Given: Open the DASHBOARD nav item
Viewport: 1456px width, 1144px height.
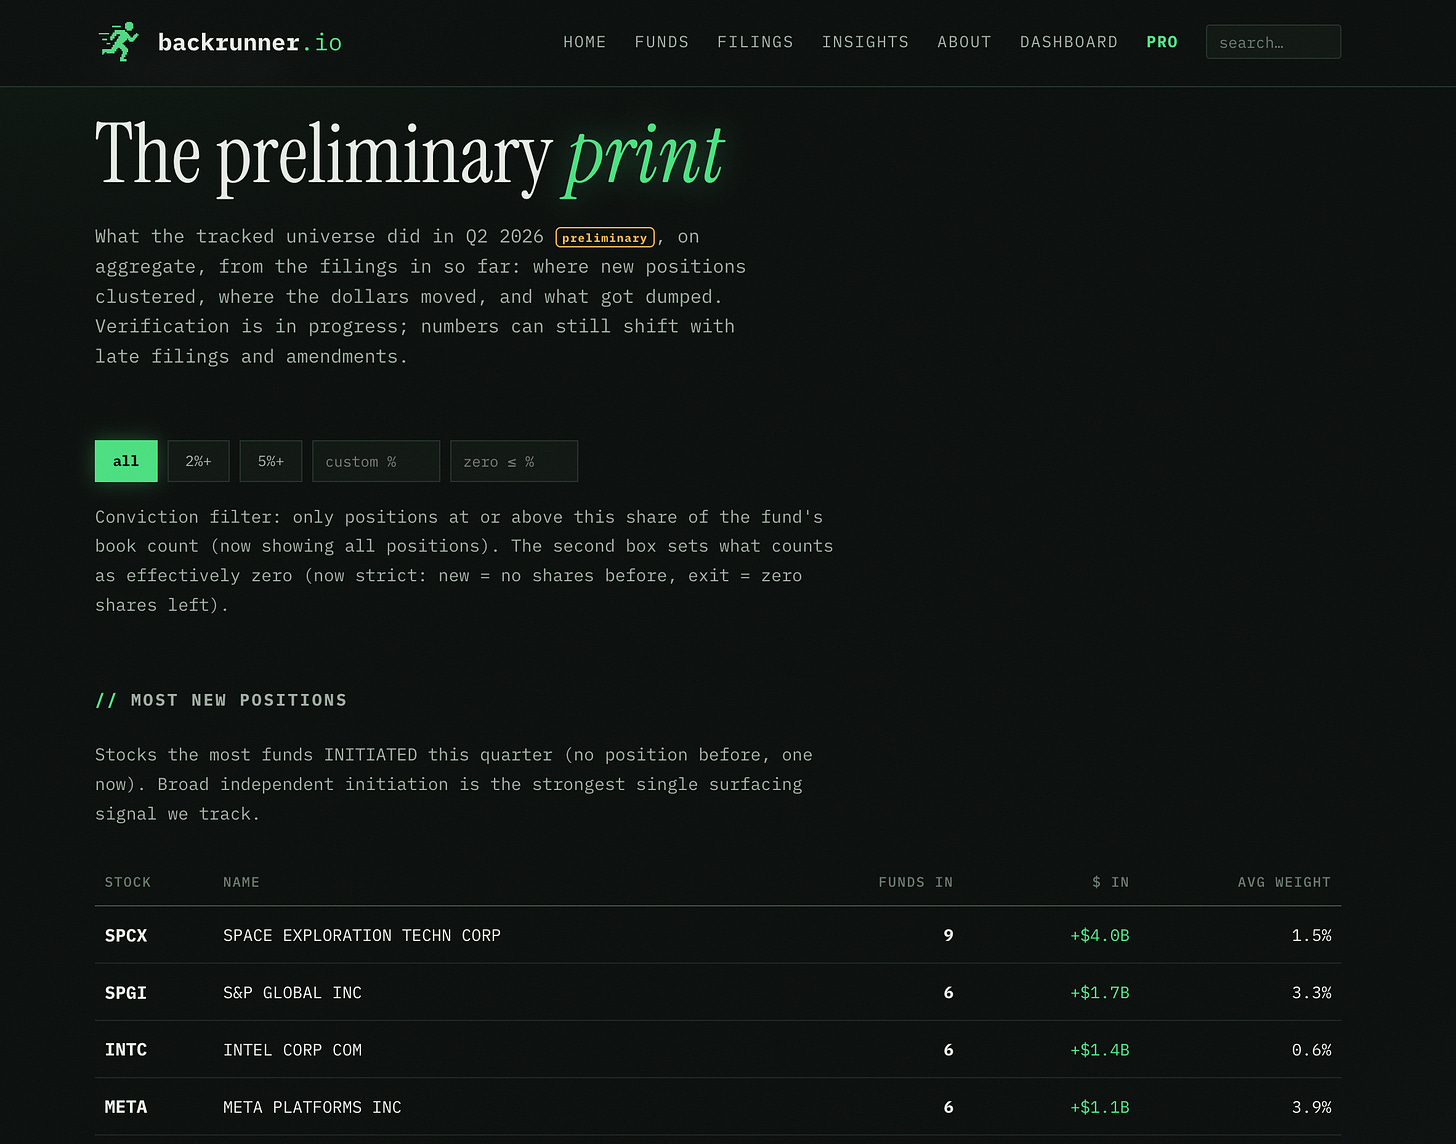Looking at the screenshot, I should tap(1069, 42).
